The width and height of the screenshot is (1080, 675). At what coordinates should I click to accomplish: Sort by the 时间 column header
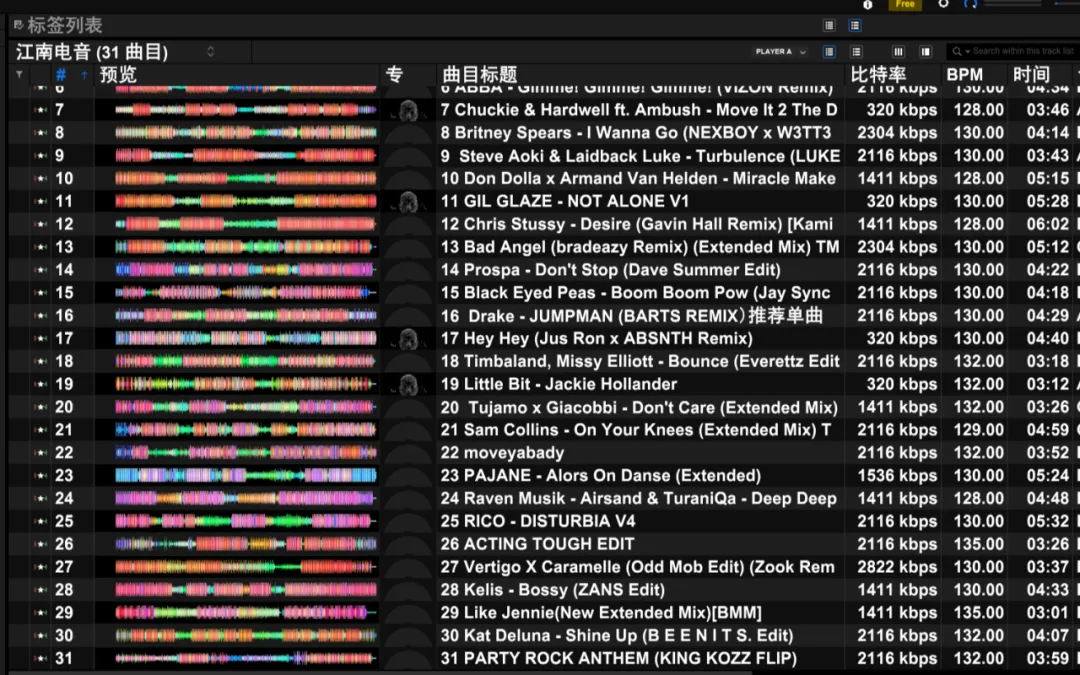[1031, 74]
